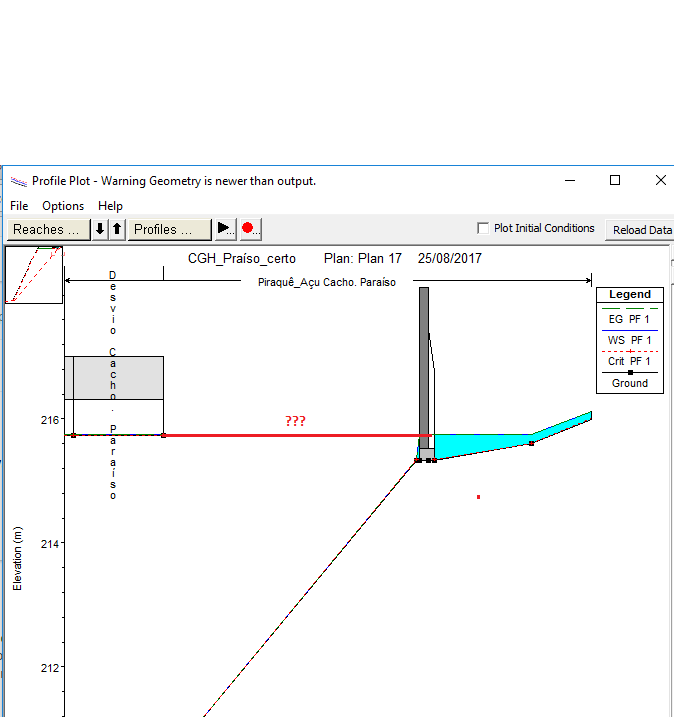
Task: Click the tall gray dam structure
Action: point(424,360)
